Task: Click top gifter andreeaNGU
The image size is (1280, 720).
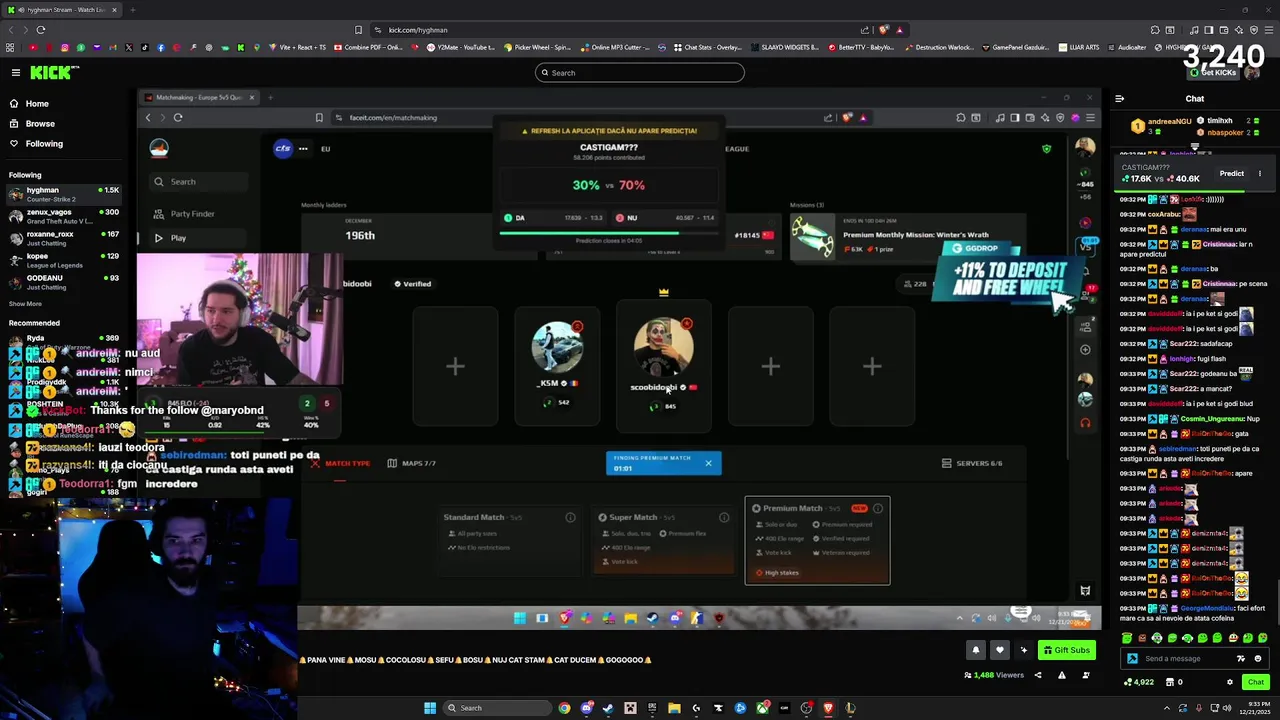Action: tap(1160, 126)
